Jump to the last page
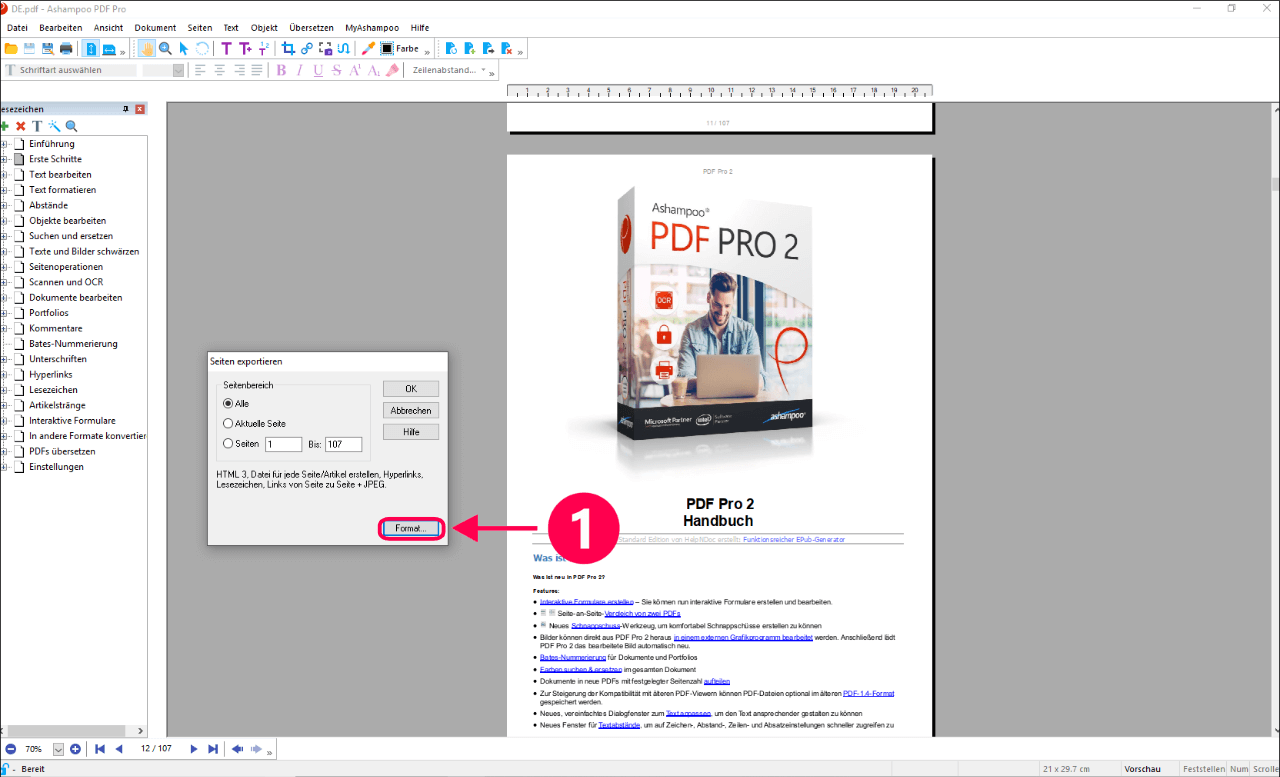The image size is (1280, 777). (213, 748)
